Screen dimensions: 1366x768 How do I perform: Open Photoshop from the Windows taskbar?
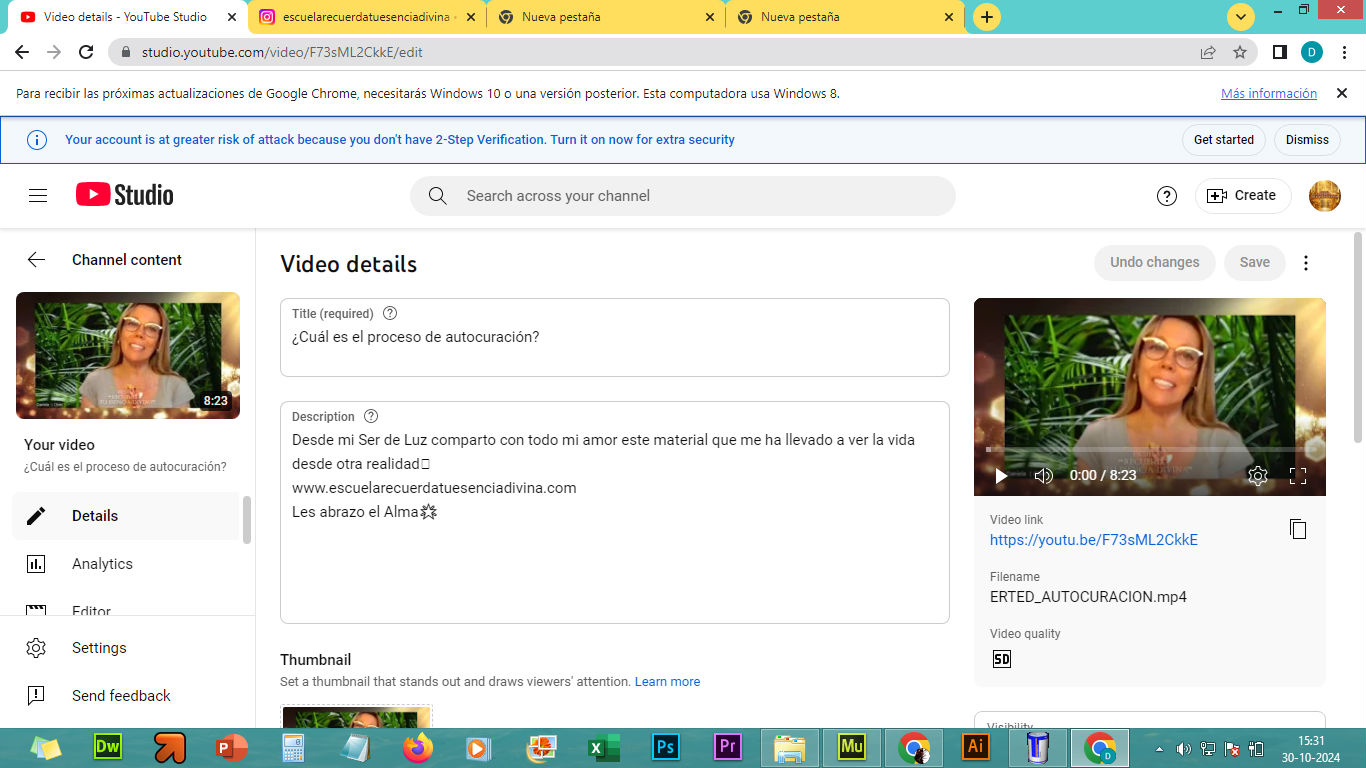coord(664,747)
